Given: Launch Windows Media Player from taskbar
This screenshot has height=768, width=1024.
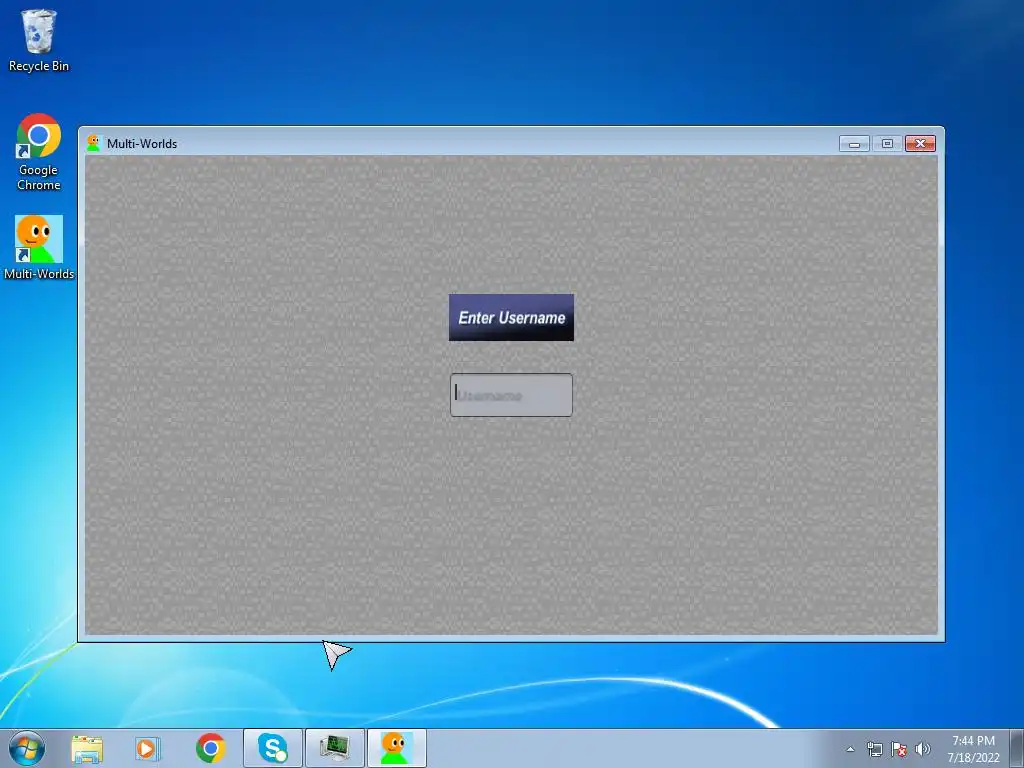Looking at the screenshot, I should pyautogui.click(x=148, y=749).
